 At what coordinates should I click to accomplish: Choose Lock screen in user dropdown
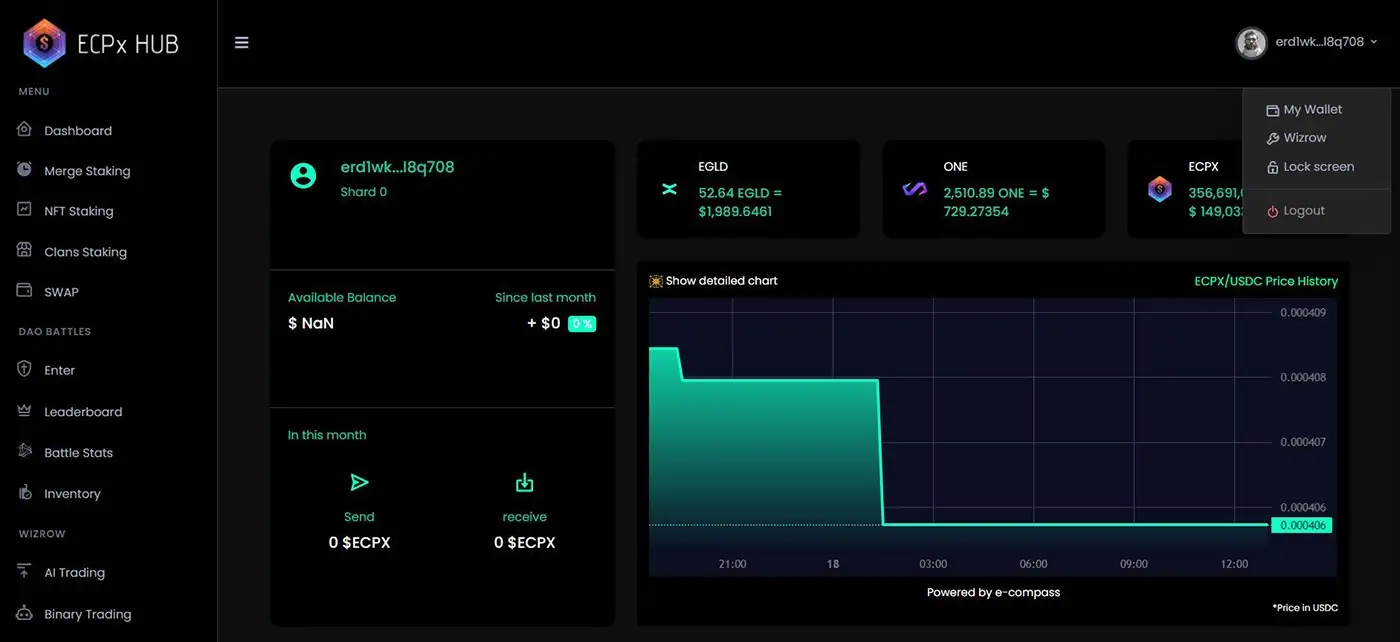[1318, 167]
